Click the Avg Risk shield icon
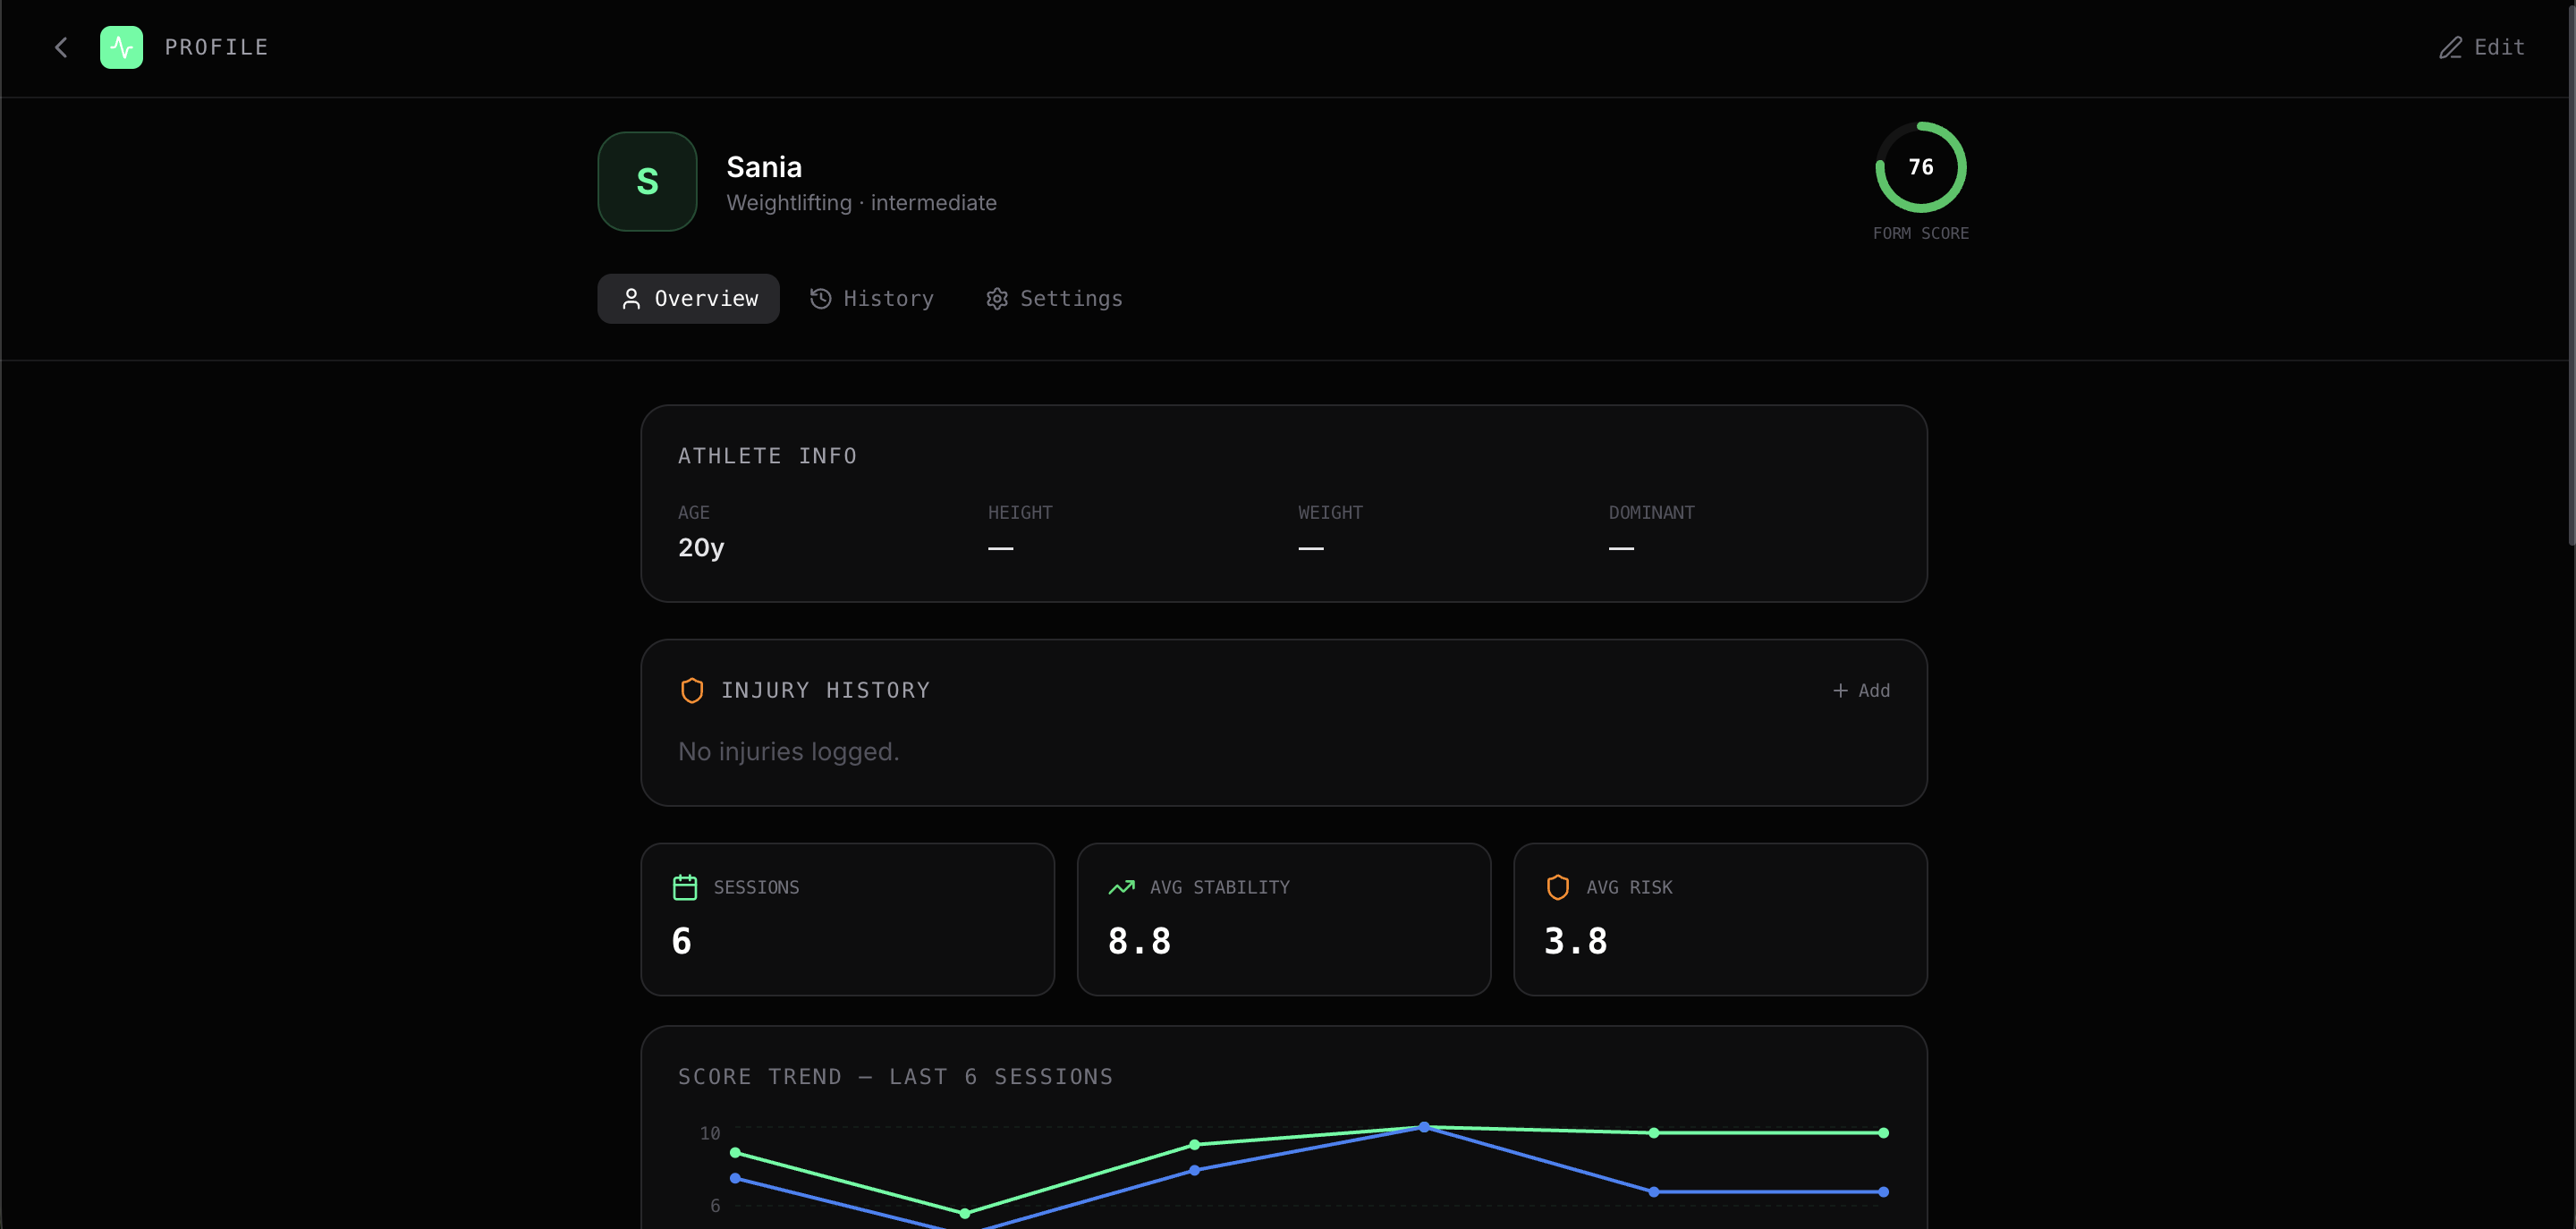 coord(1557,887)
